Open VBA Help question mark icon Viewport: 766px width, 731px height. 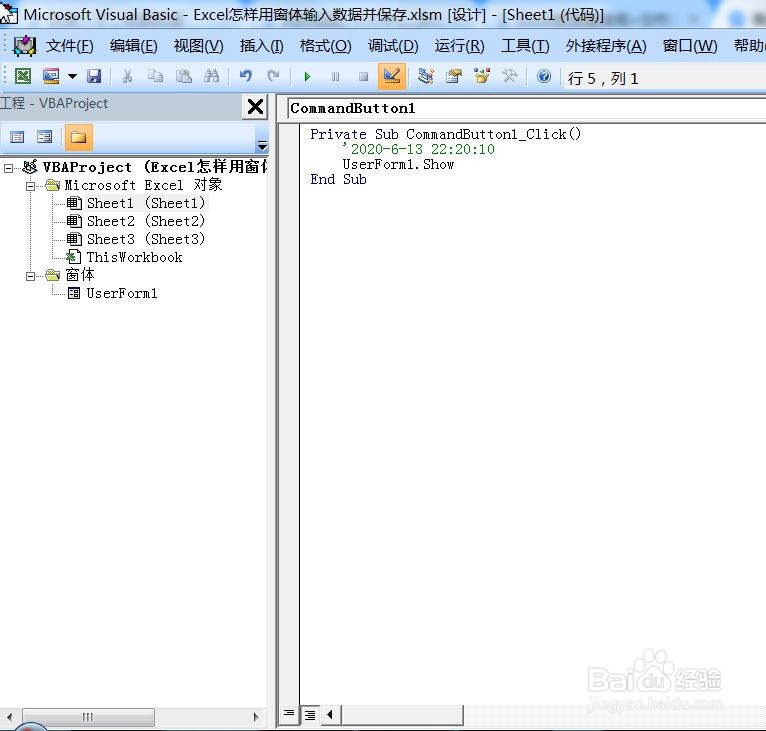coord(544,76)
